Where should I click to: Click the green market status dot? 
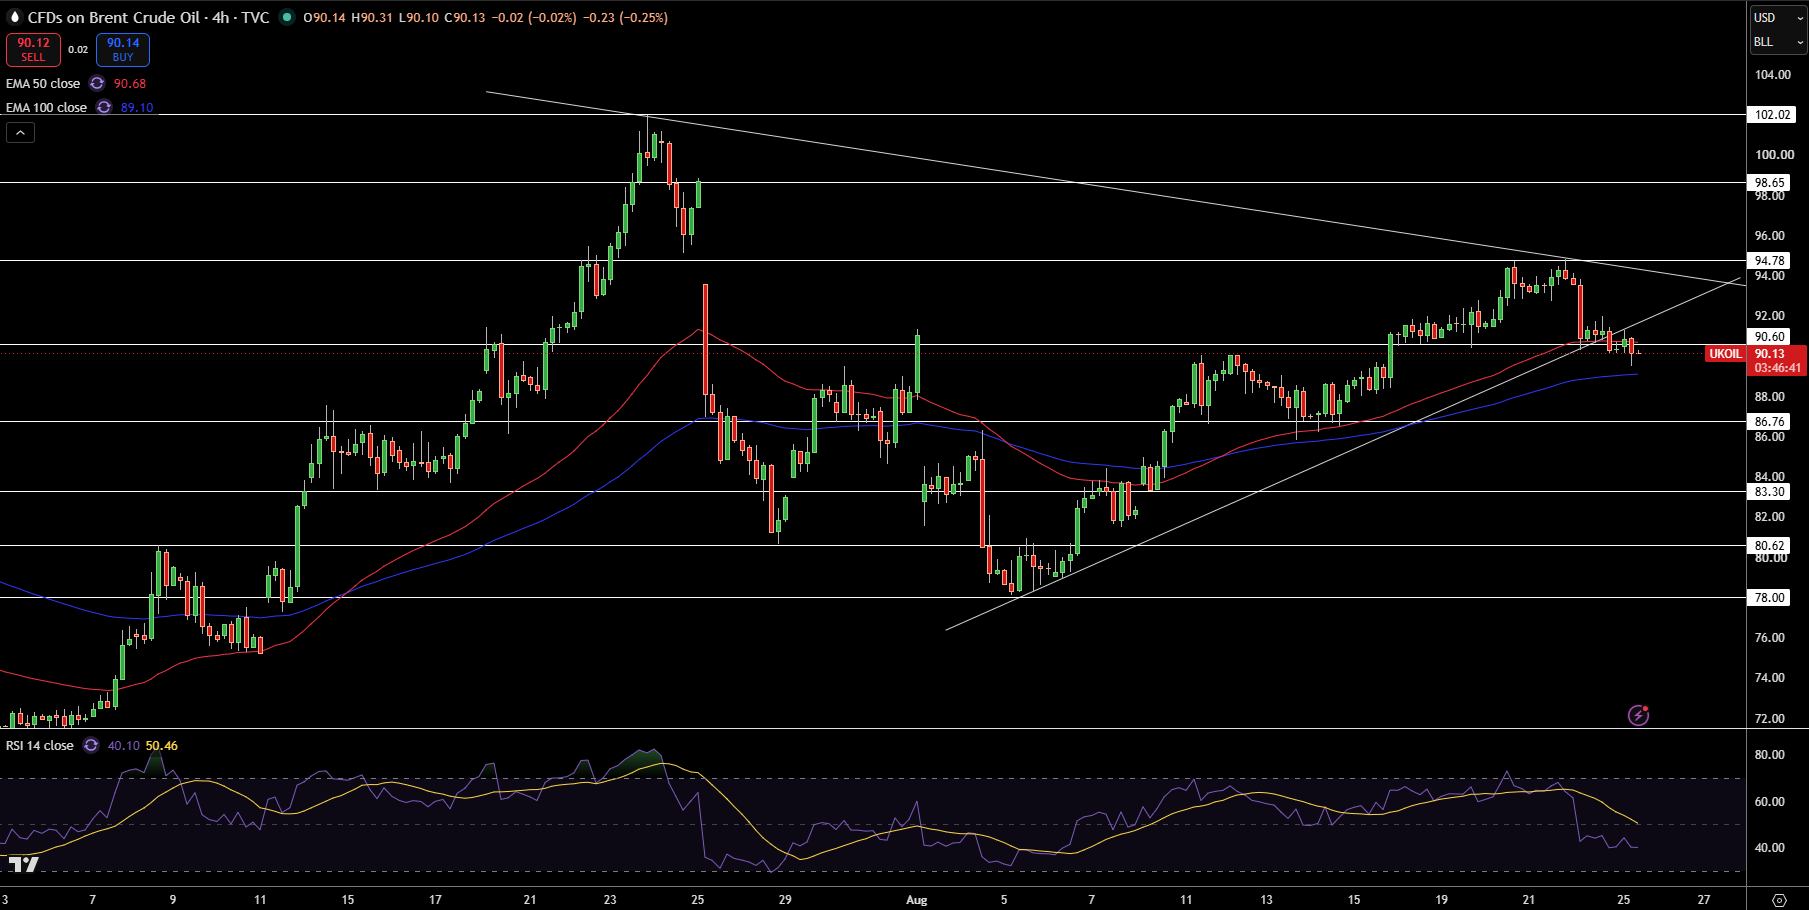[287, 17]
